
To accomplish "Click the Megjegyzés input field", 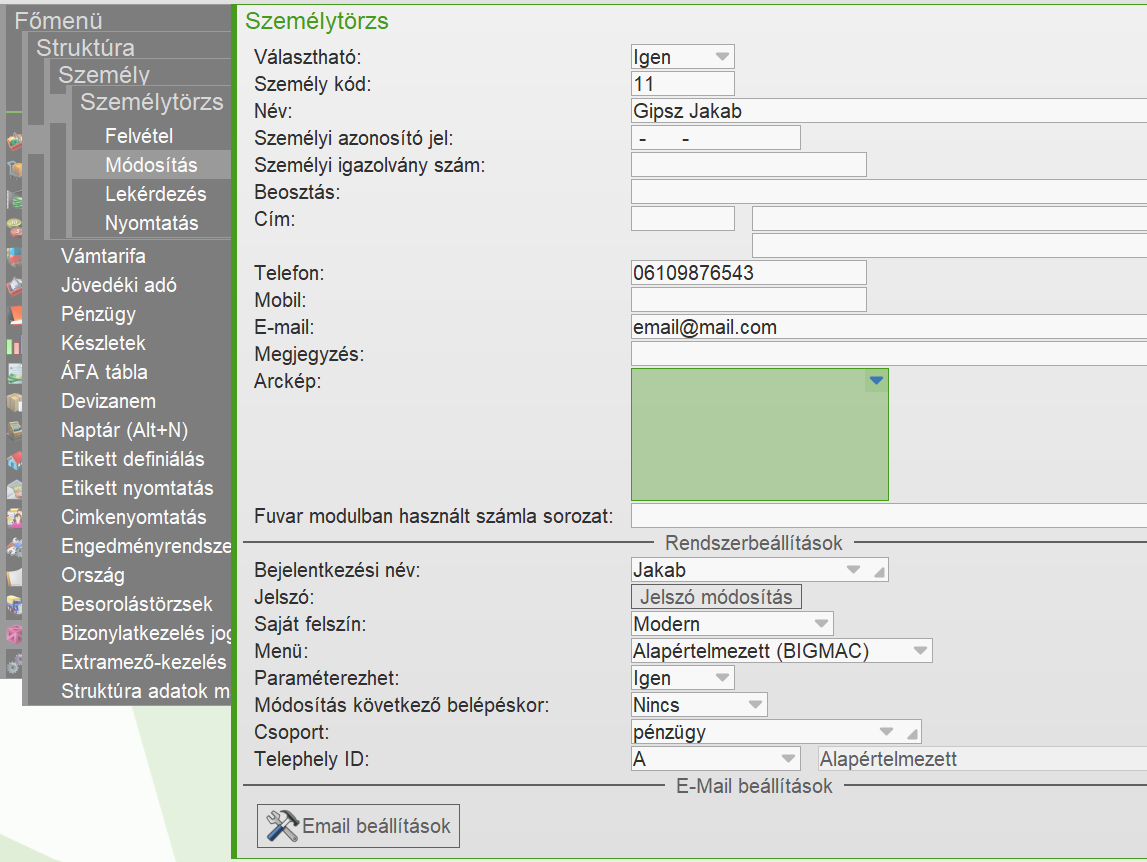I will 889,353.
